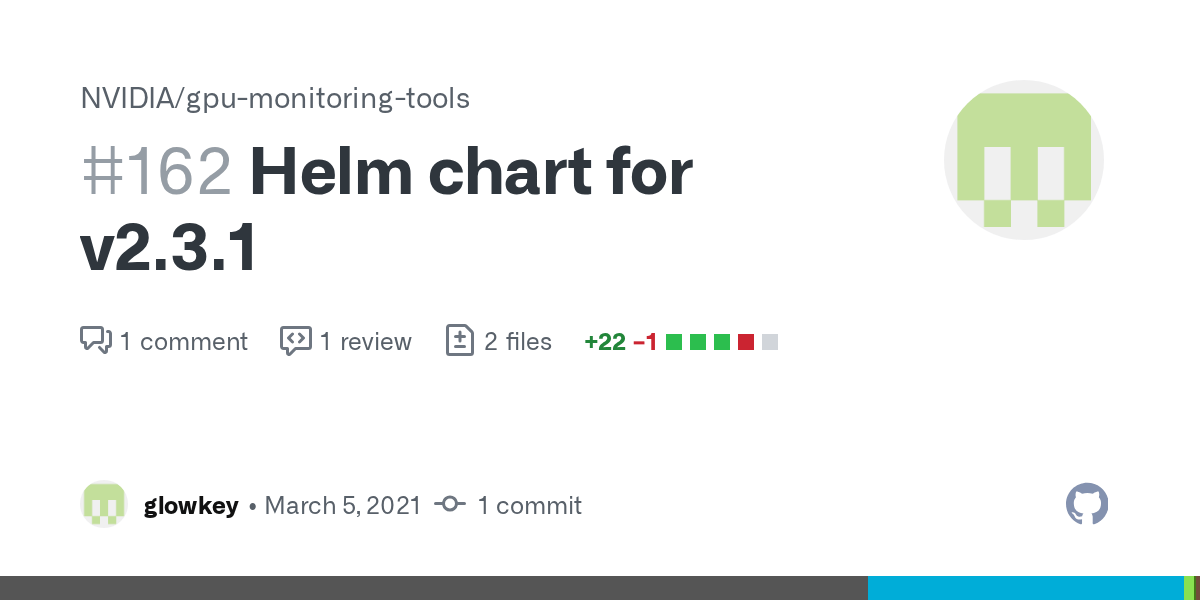Click the comment speech bubbles icon

(x=95, y=341)
